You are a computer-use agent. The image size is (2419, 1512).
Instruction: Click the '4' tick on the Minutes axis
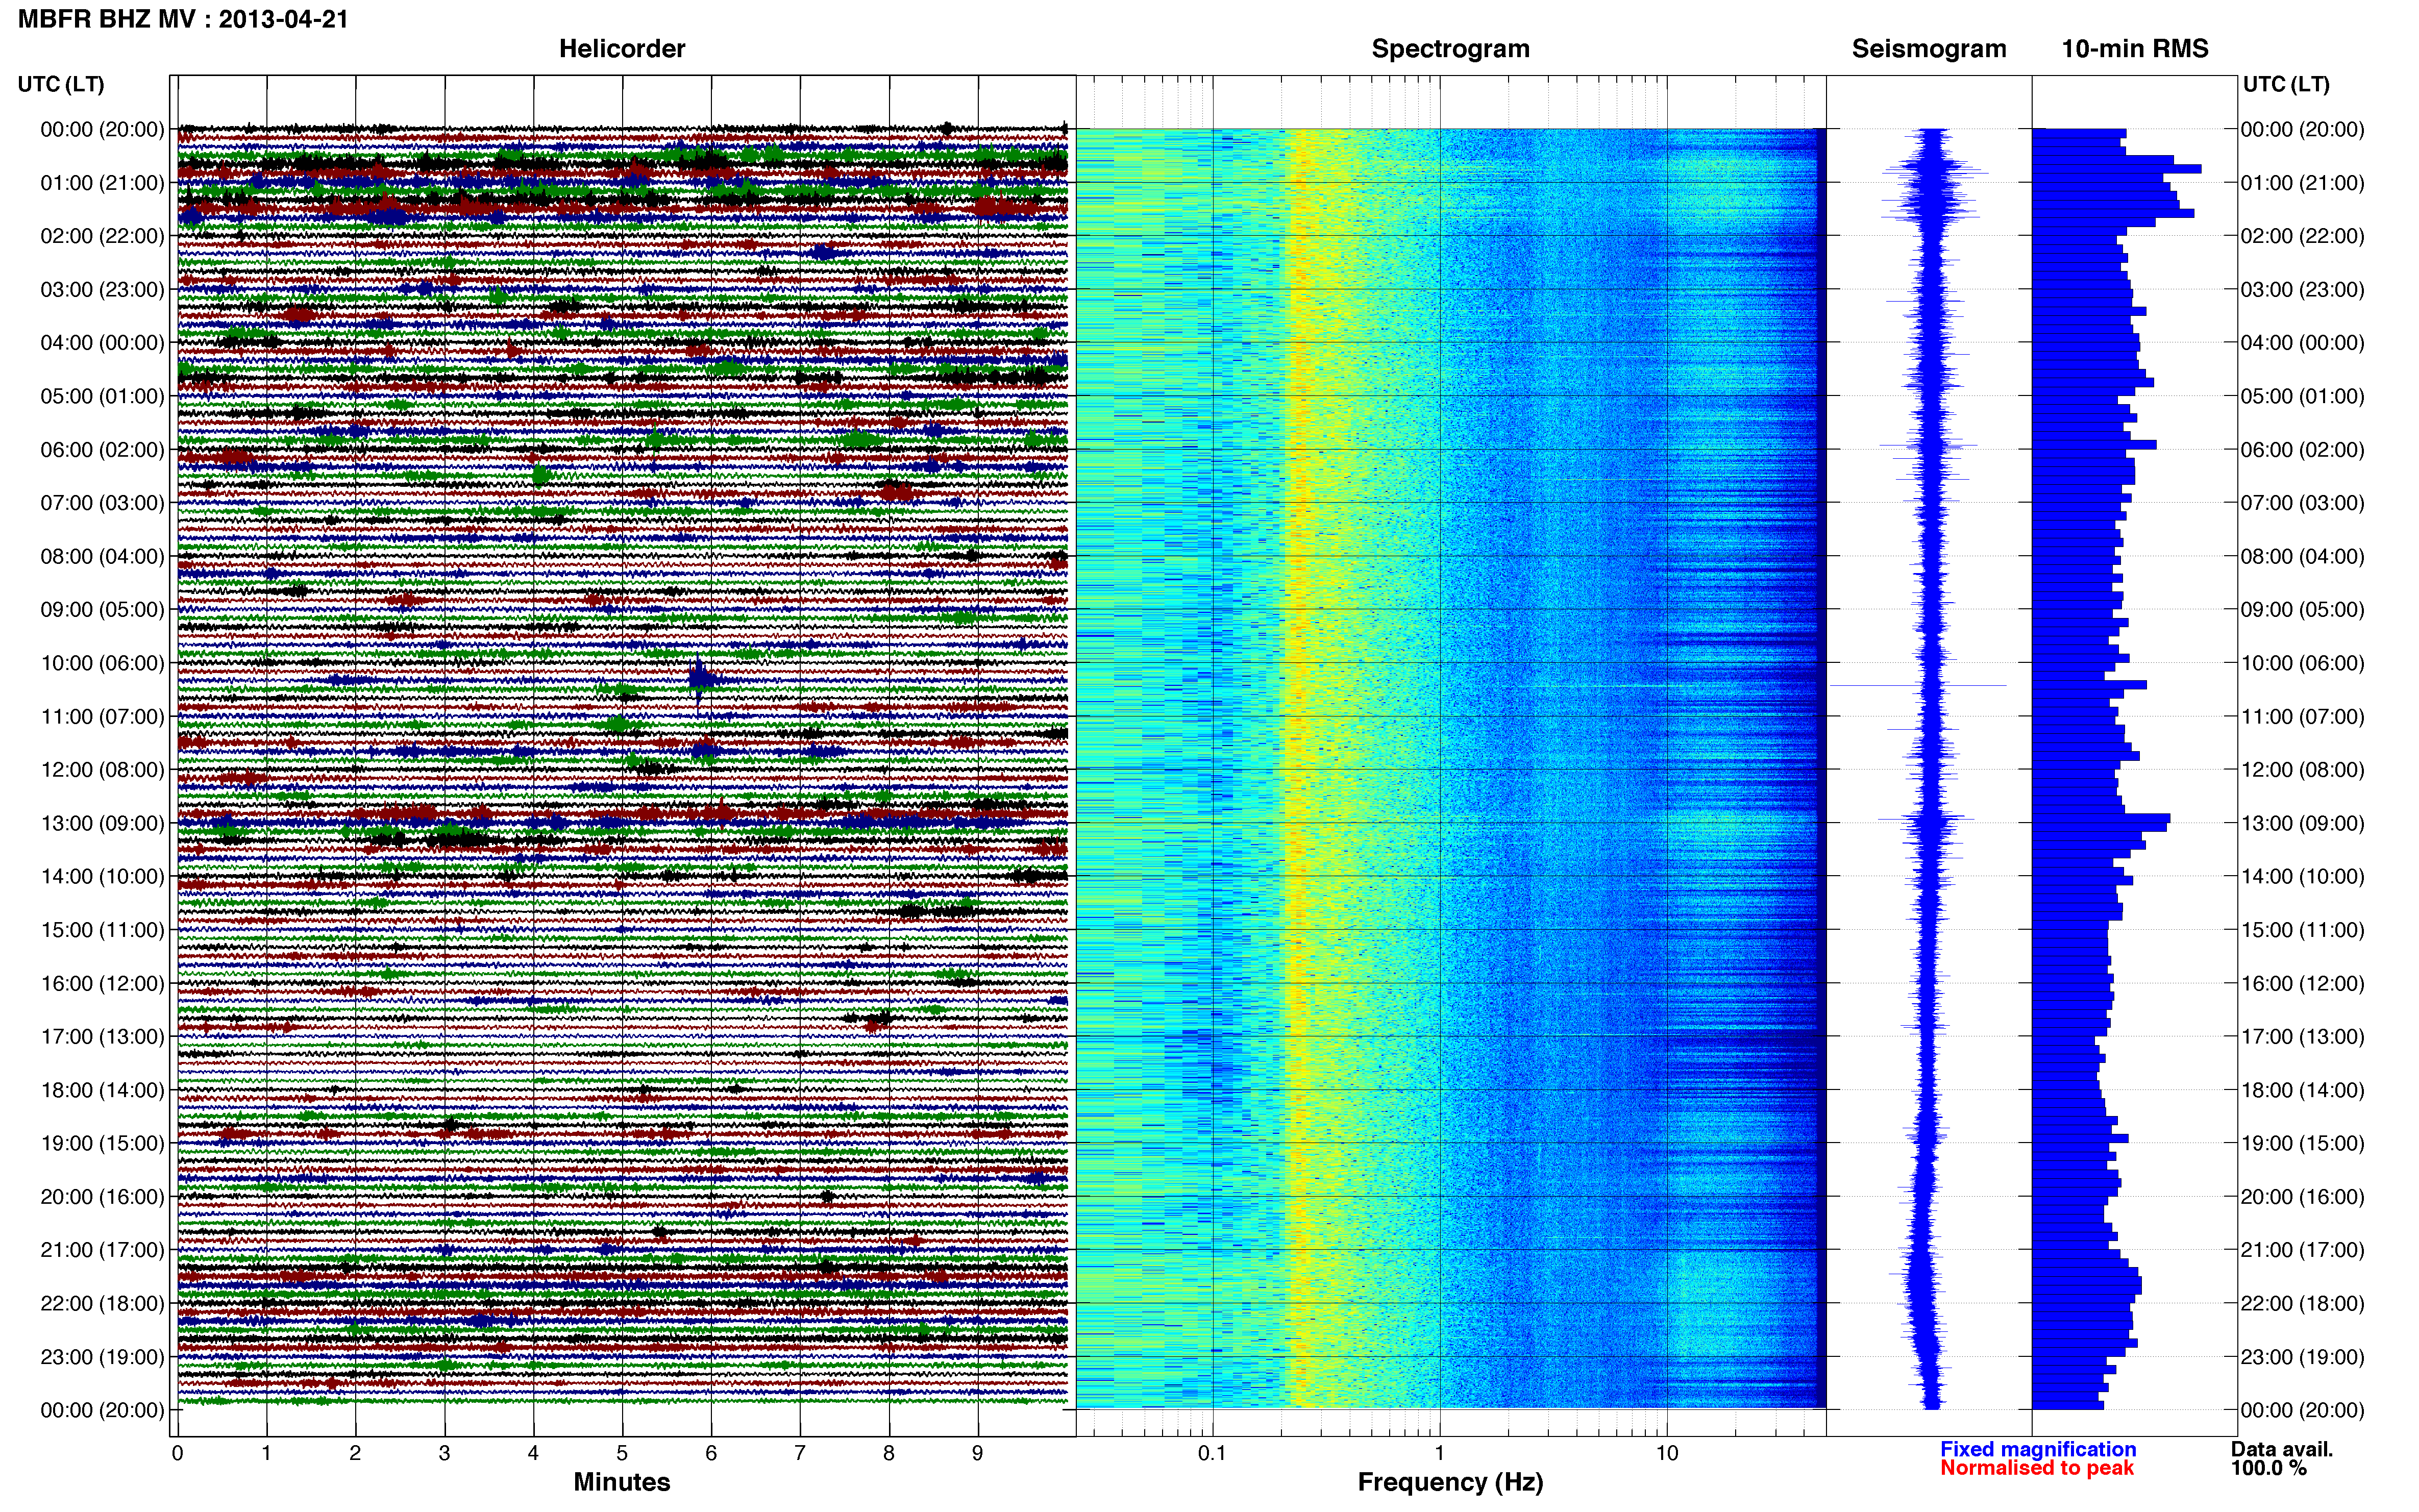[x=533, y=1454]
